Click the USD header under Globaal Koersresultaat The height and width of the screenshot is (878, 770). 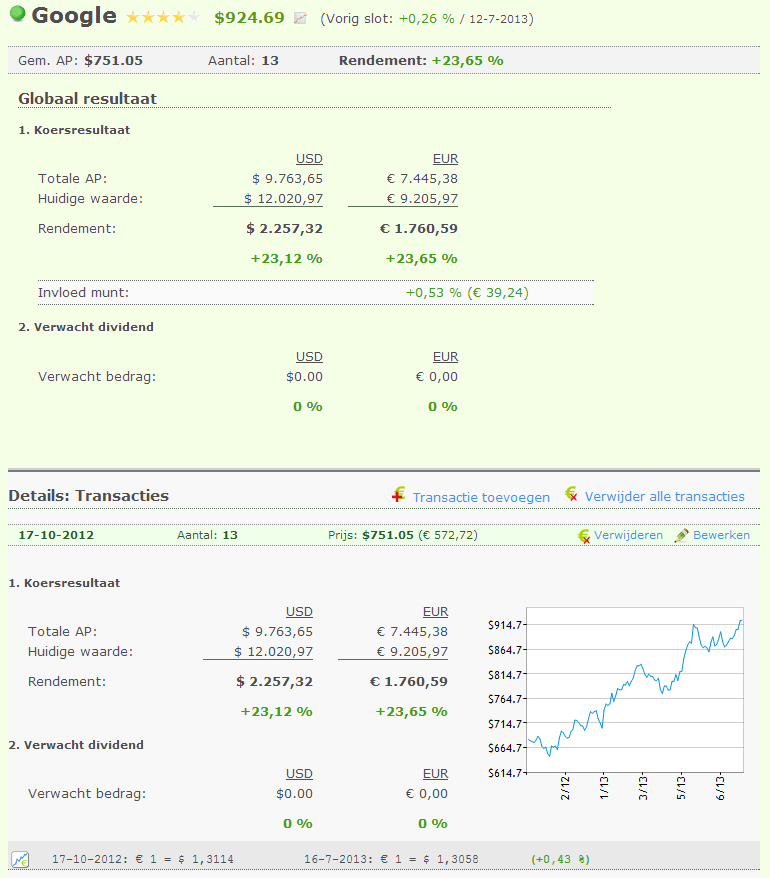click(309, 159)
